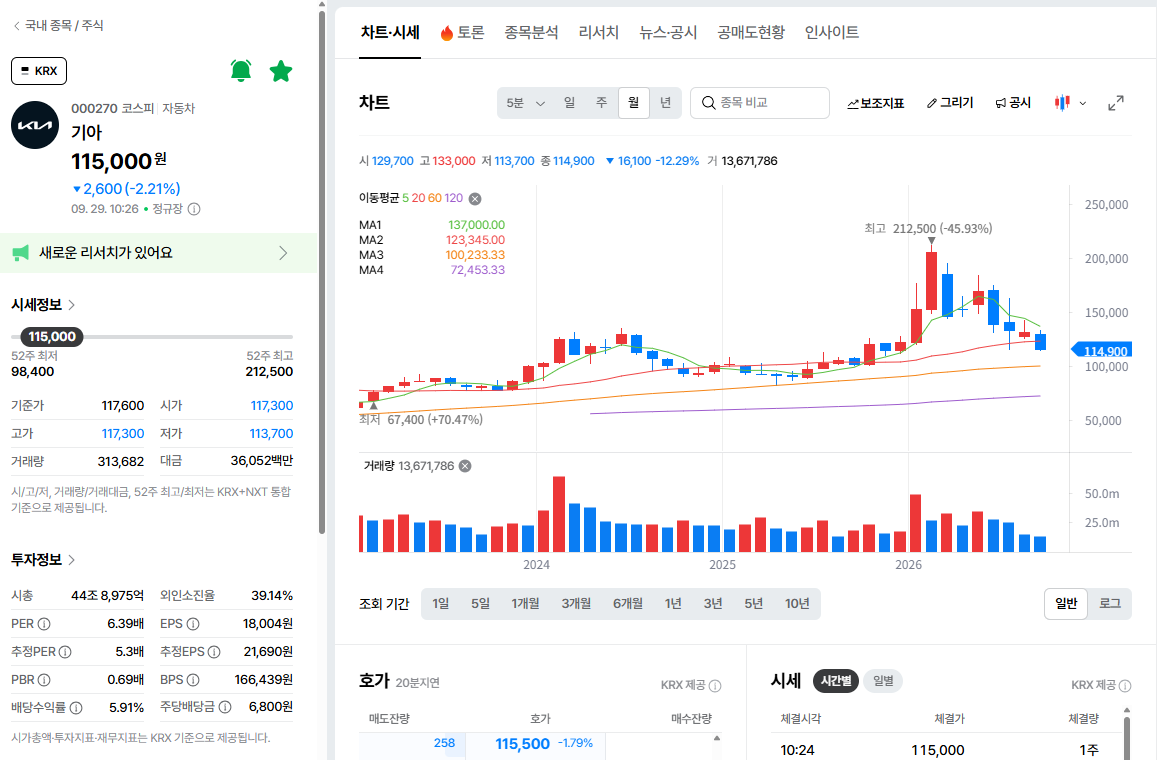The width and height of the screenshot is (1157, 760).
Task: Select the 일반 linear scale option
Action: (1066, 604)
